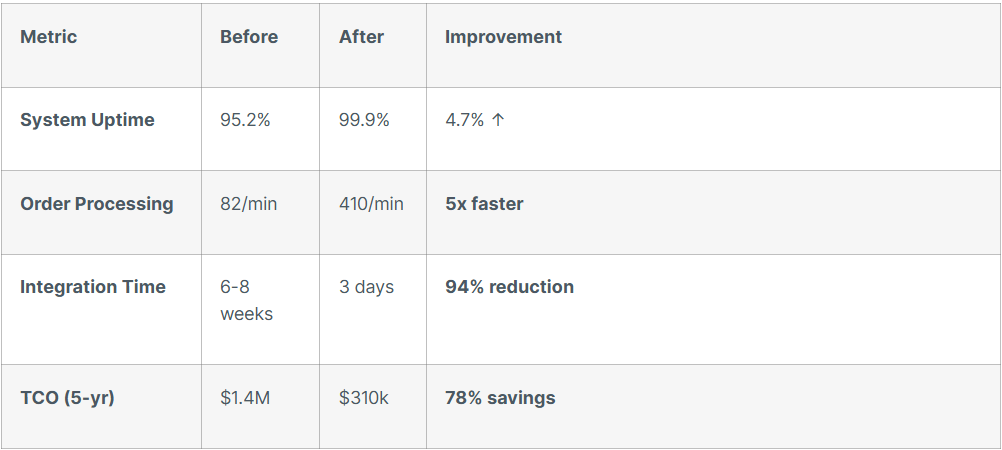Select the 410/min value
This screenshot has height=450, width=1002.
pyautogui.click(x=371, y=204)
